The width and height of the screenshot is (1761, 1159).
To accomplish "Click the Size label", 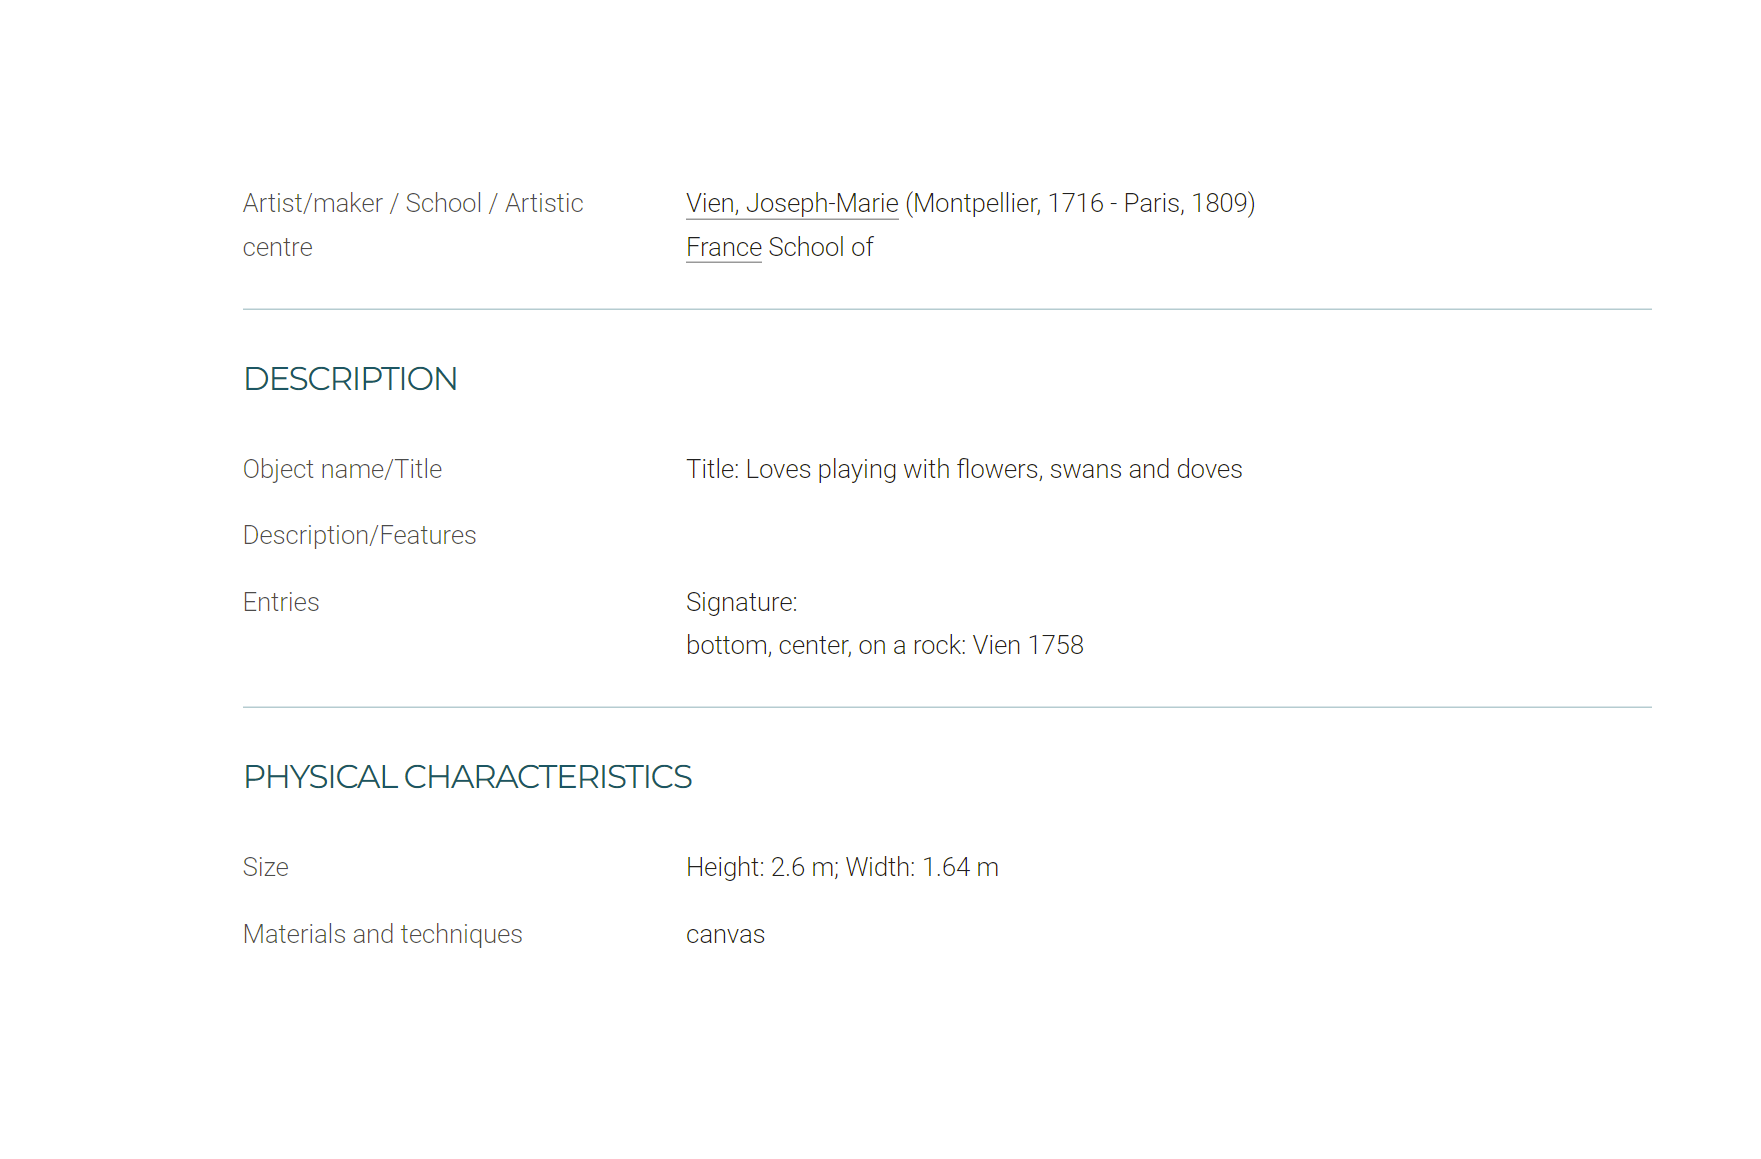I will 266,867.
